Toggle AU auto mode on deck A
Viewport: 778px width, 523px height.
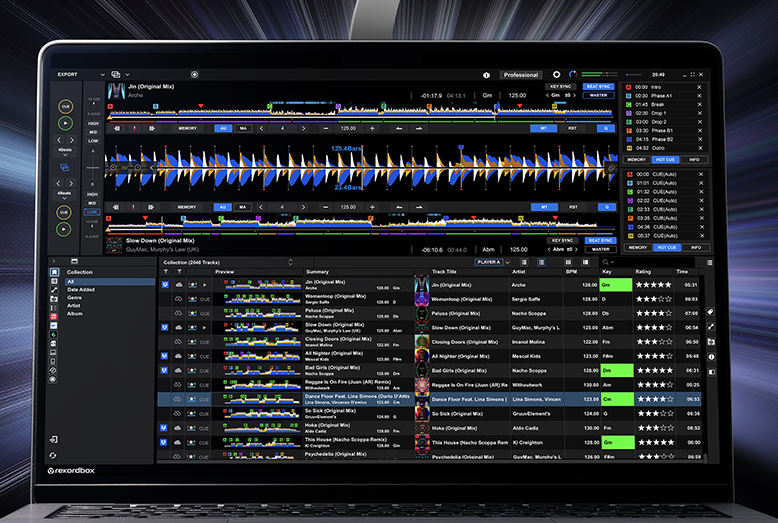pos(223,128)
